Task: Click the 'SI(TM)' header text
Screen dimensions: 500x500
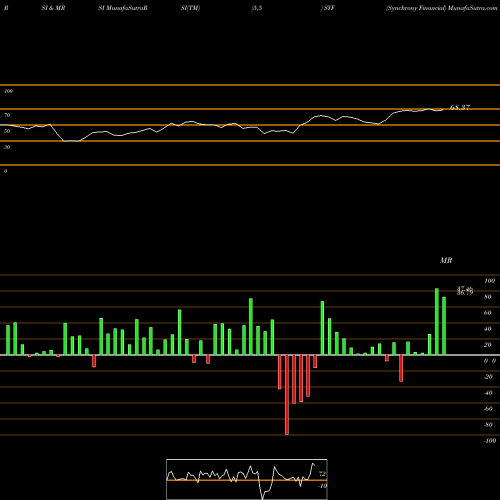Action: tap(190, 8)
